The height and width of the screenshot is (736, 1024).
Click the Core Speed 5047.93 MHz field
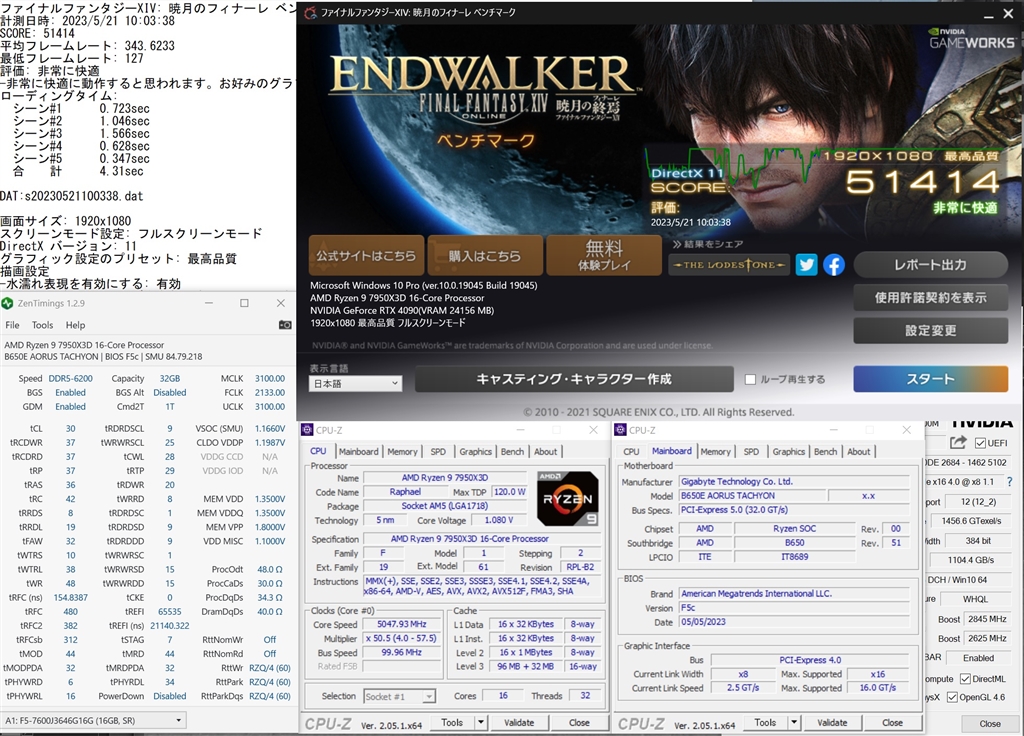(x=402, y=624)
